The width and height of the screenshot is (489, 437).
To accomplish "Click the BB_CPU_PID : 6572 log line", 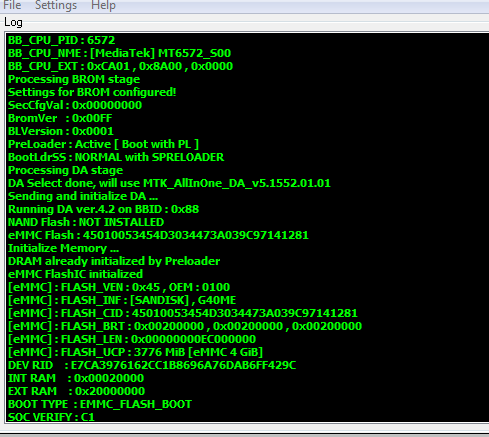I will click(62, 40).
